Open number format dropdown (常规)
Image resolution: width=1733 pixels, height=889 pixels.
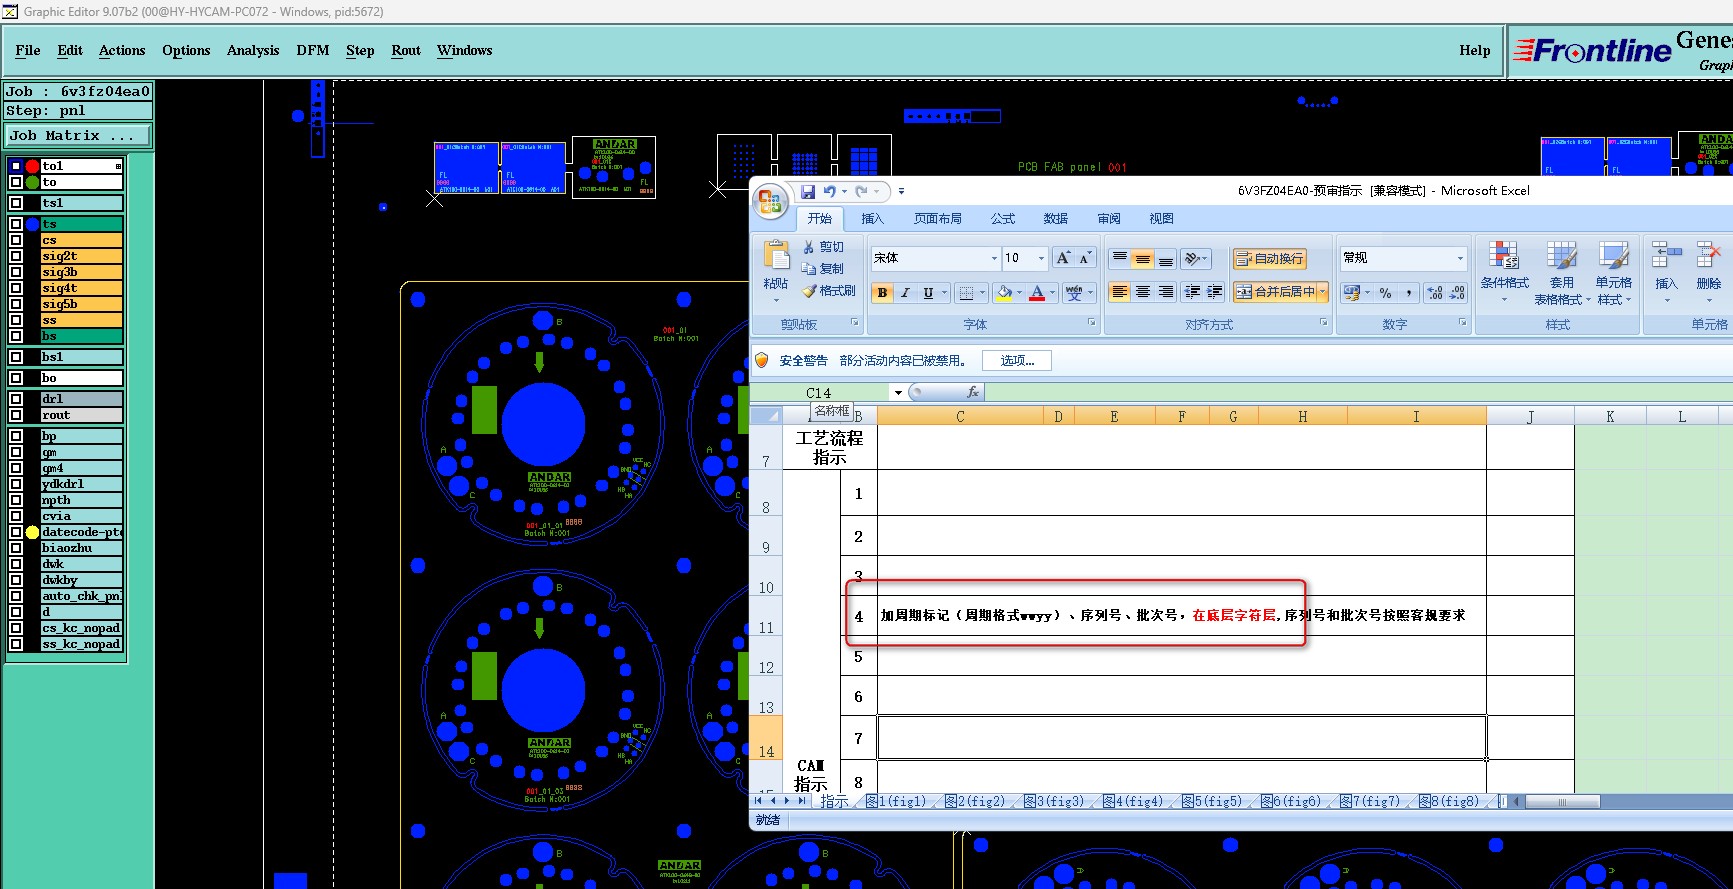tap(1460, 258)
